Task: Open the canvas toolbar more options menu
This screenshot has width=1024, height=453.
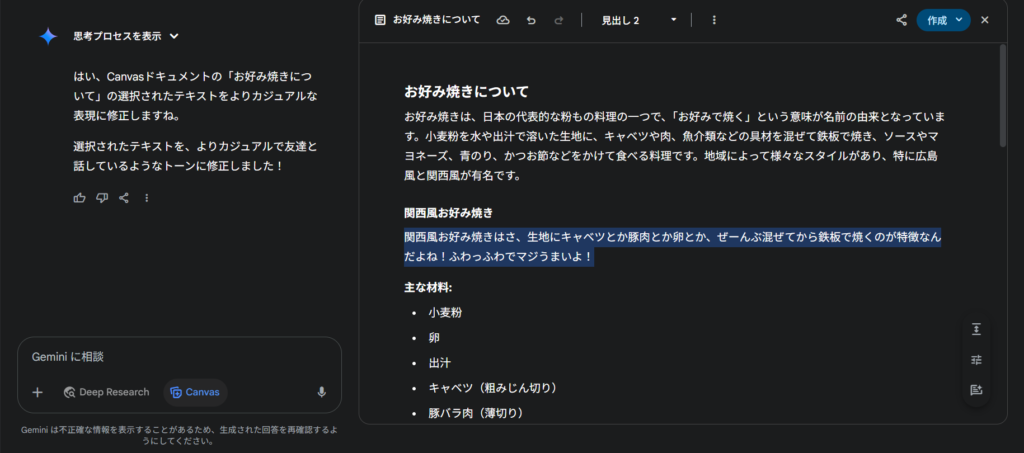Action: click(714, 20)
